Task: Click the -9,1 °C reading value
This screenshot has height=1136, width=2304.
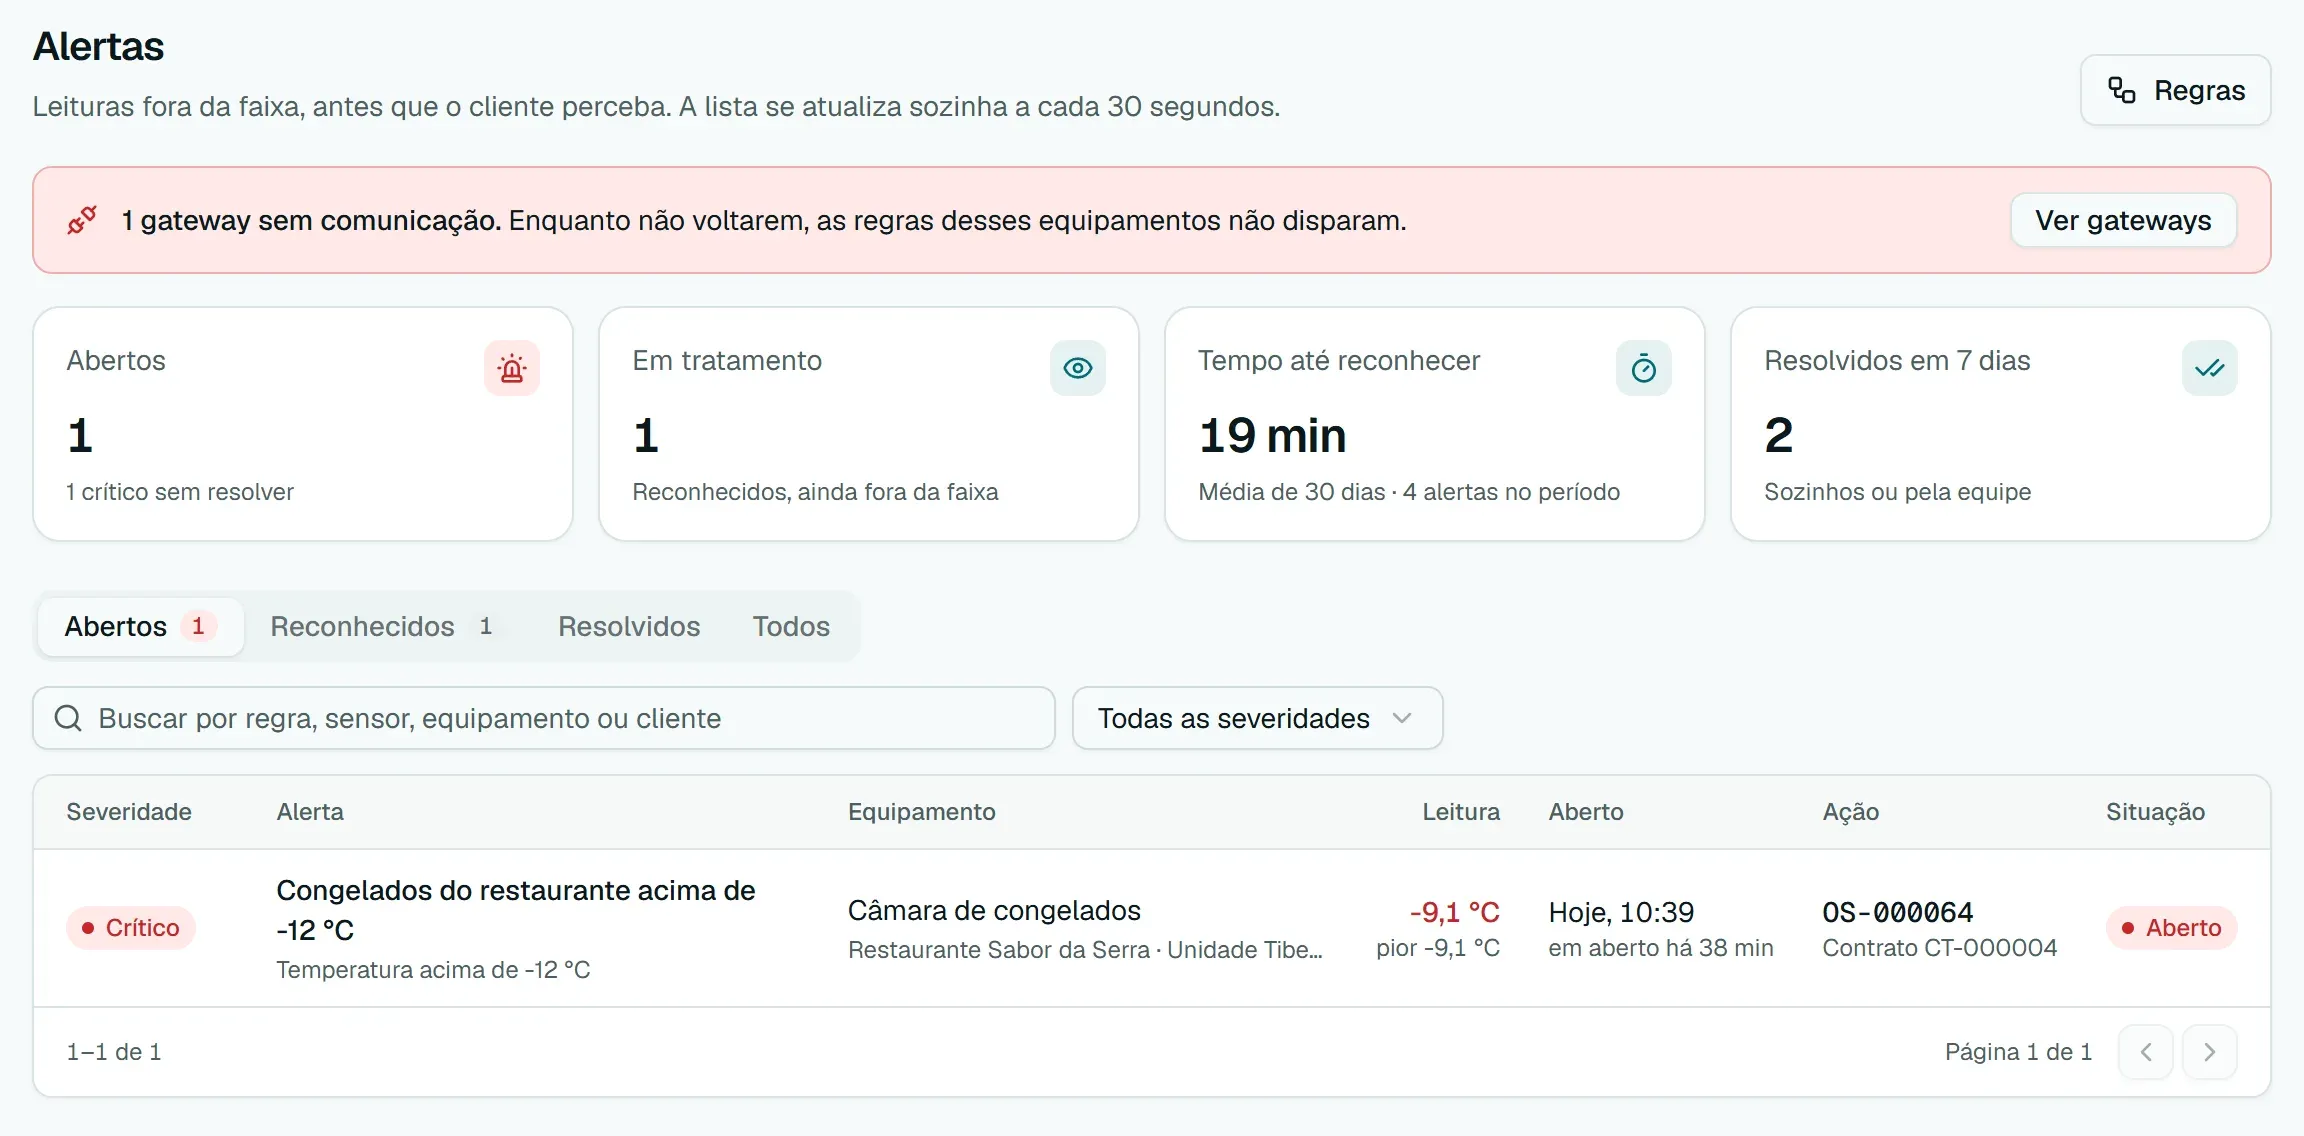Action: [x=1454, y=912]
